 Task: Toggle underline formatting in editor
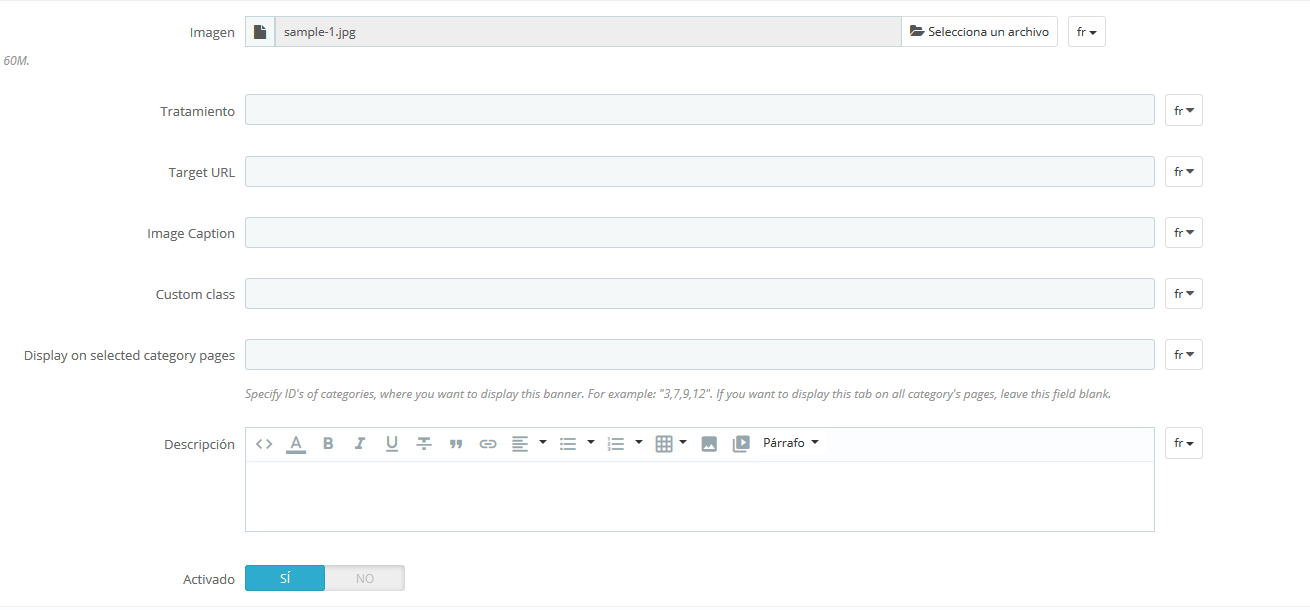point(392,444)
